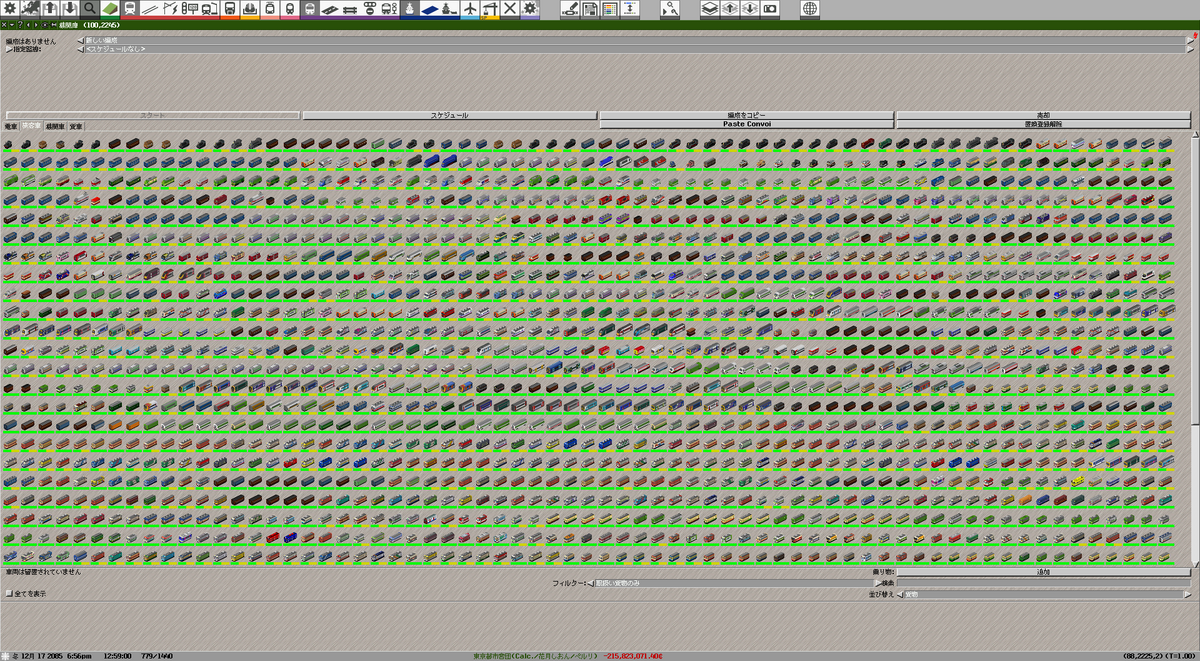
Task: Open the purple-underlined gear special tools
Action: 530,10
